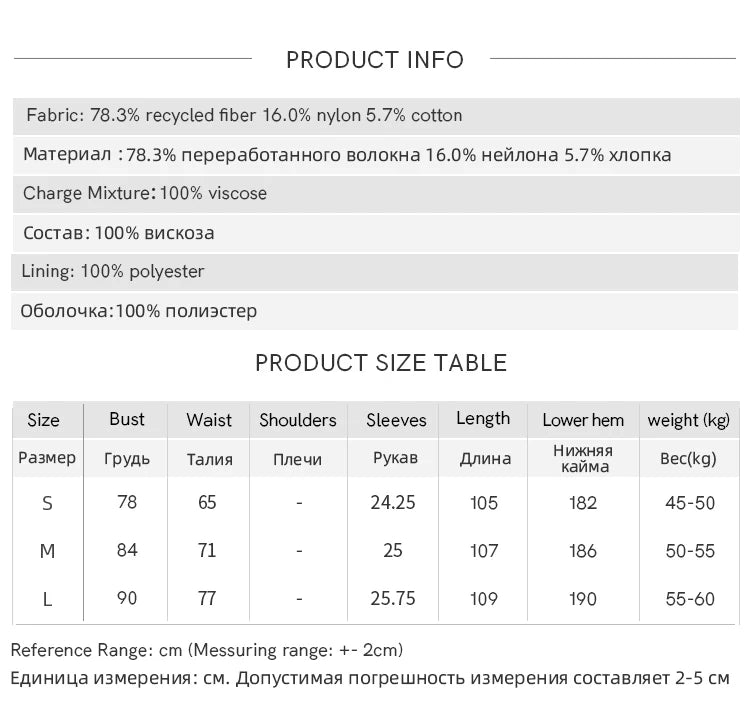
Task: Click the Waist column header
Action: 209,420
